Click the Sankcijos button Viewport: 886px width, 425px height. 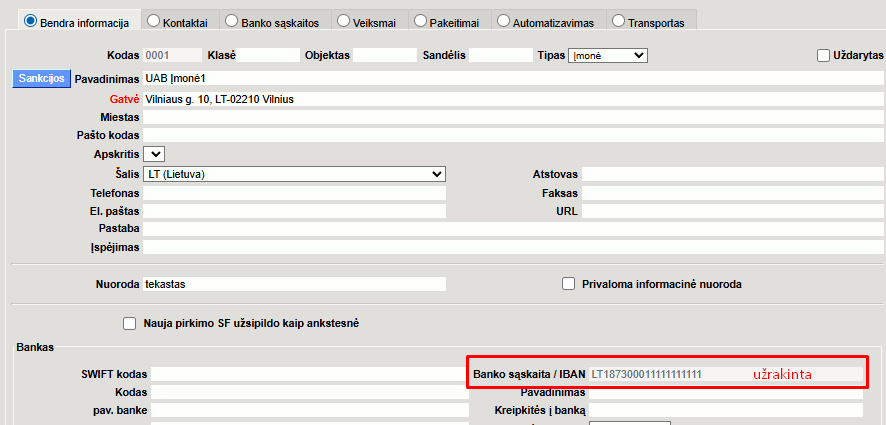(41, 78)
